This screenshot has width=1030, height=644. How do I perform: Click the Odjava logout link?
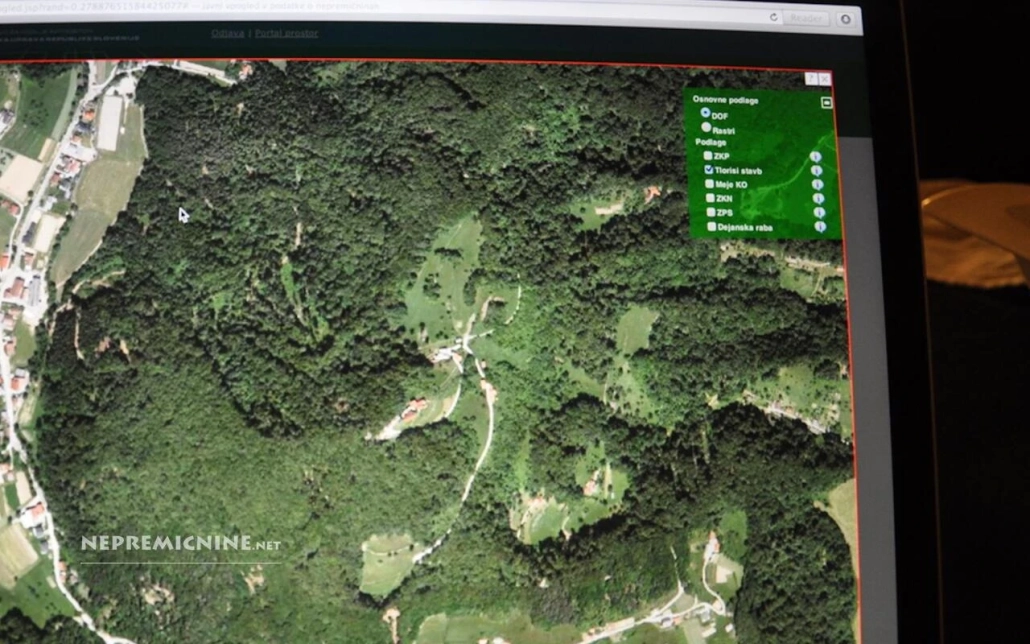coord(227,33)
